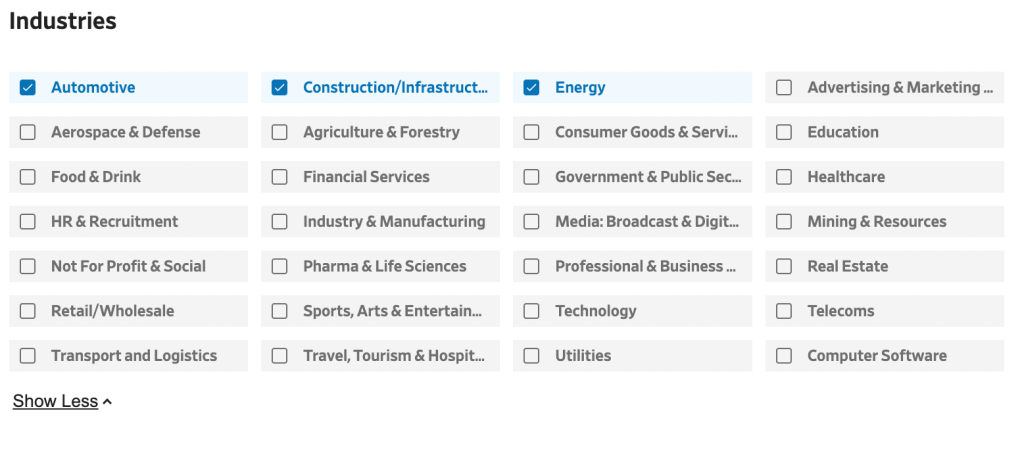Check the Food & Drink checkbox
1022x455 pixels.
28,177
